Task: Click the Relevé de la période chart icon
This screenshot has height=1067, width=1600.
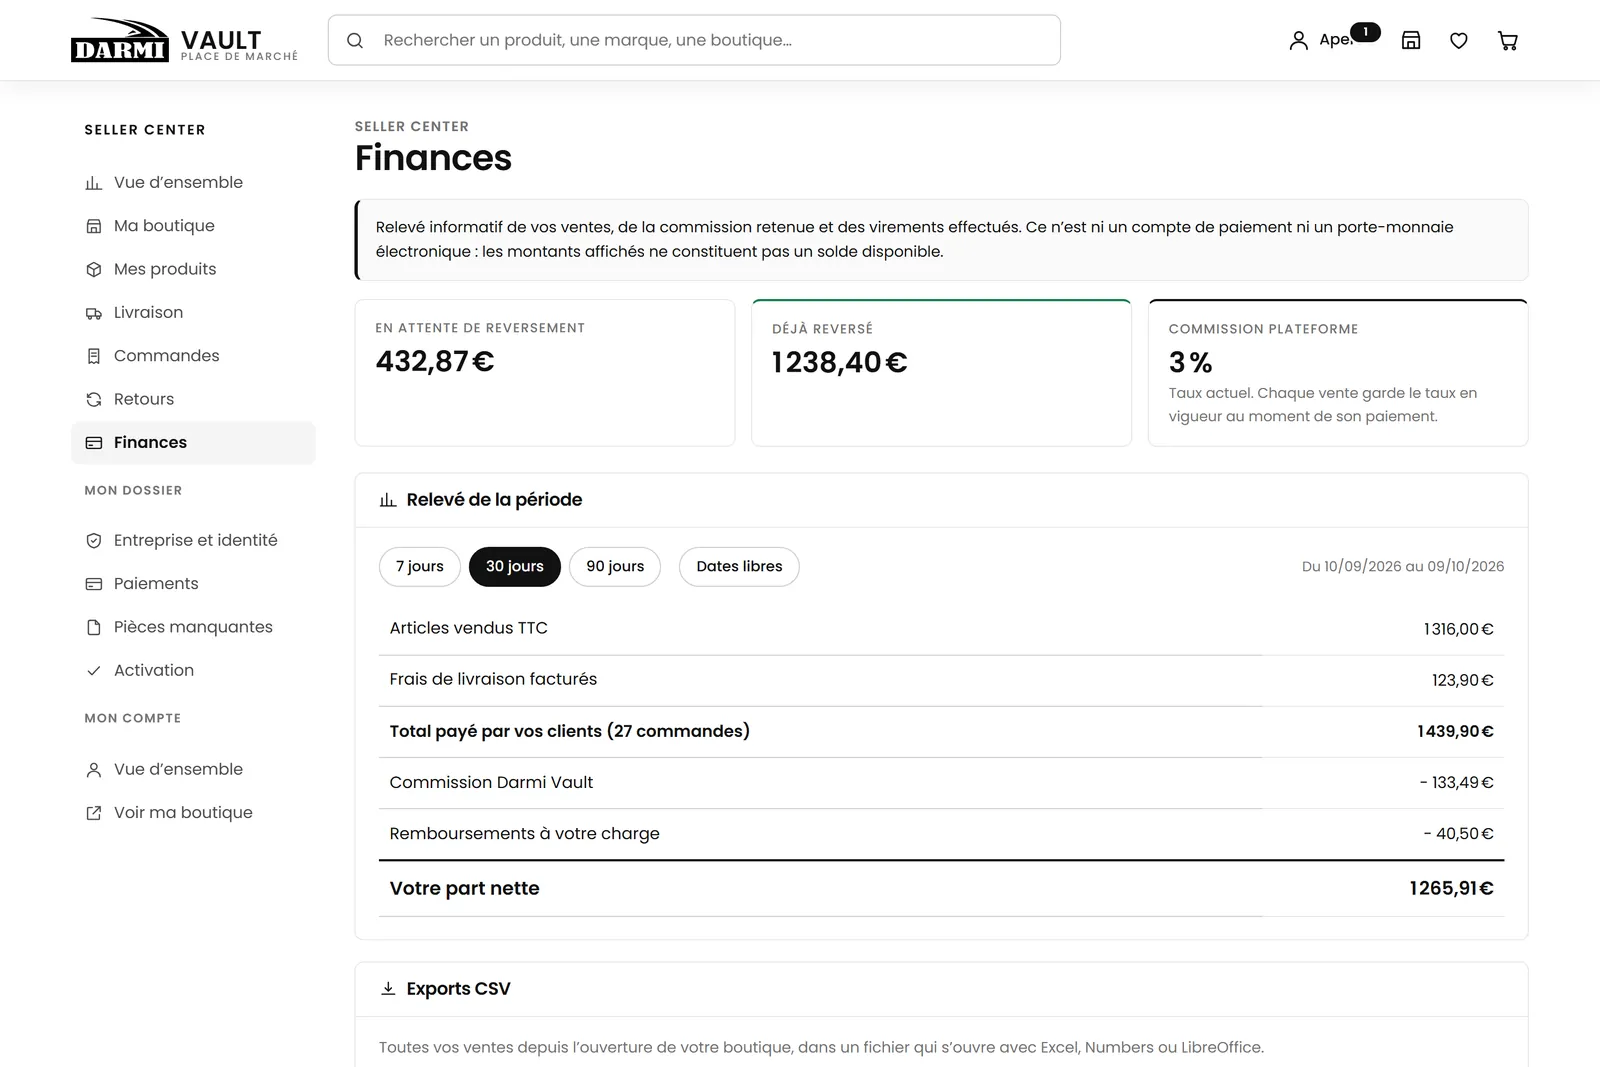Action: (388, 500)
